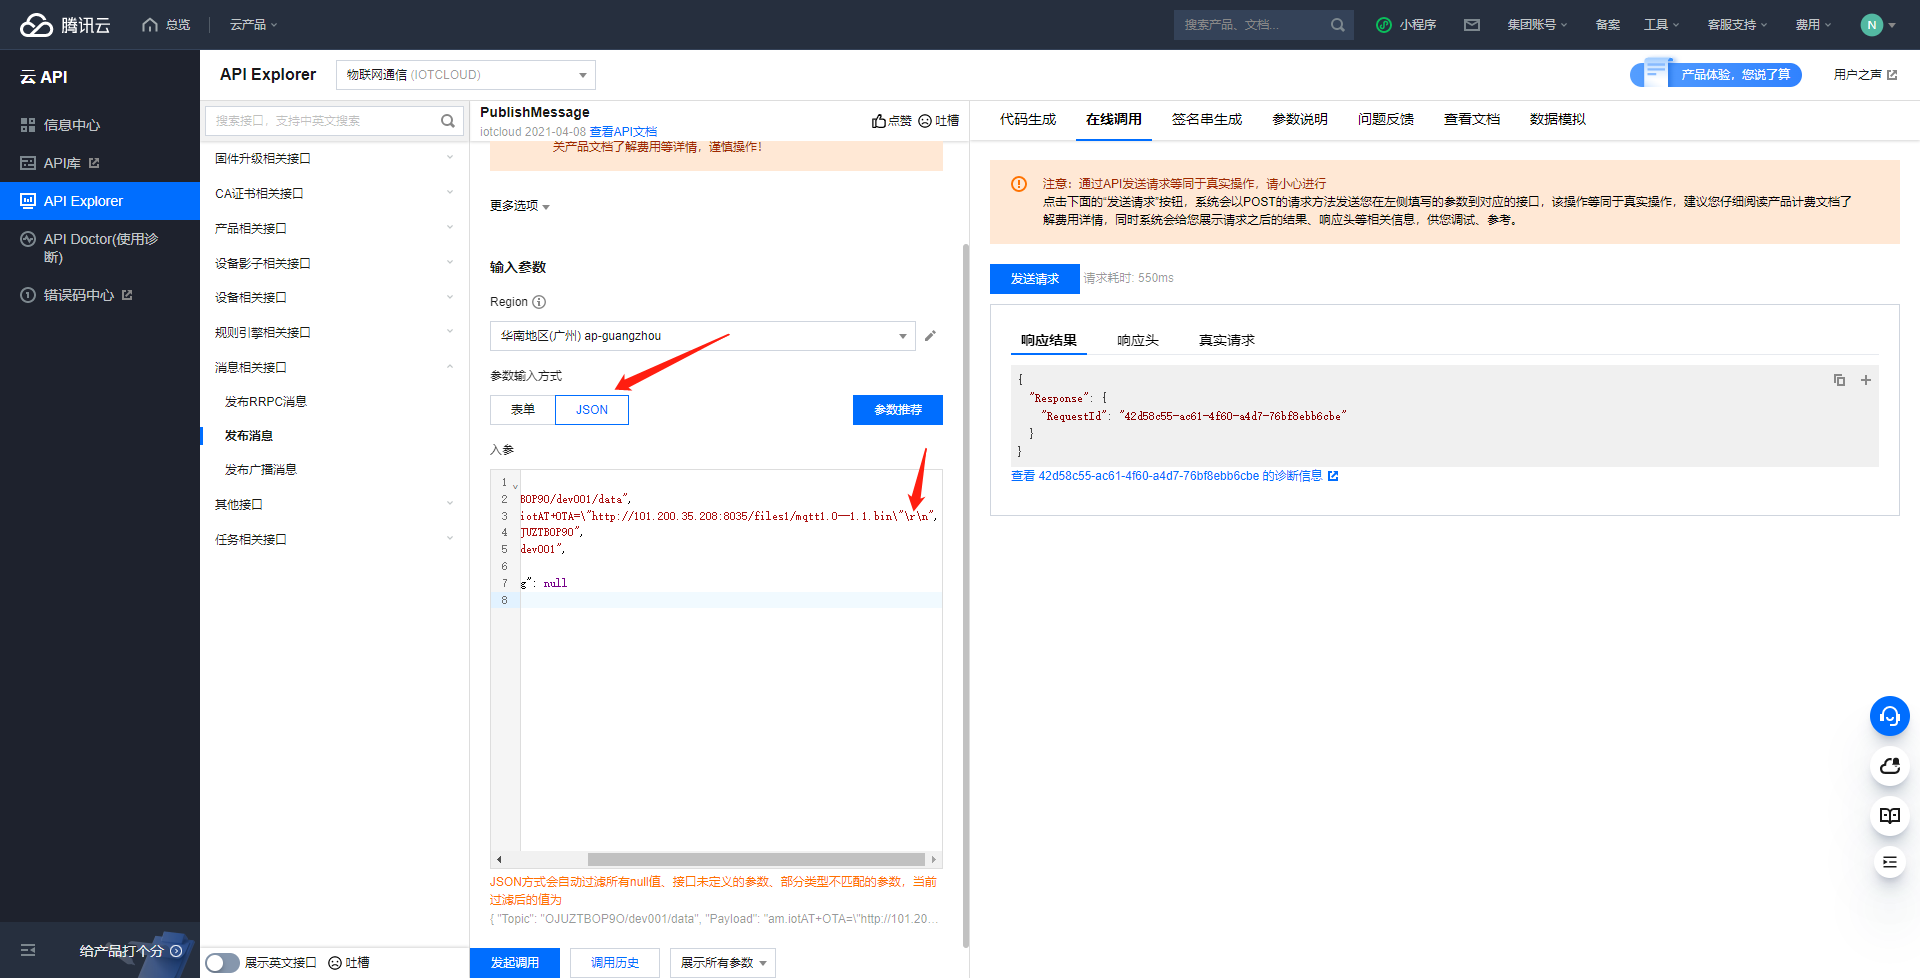Switch to 参数说明 tab

tap(1300, 120)
